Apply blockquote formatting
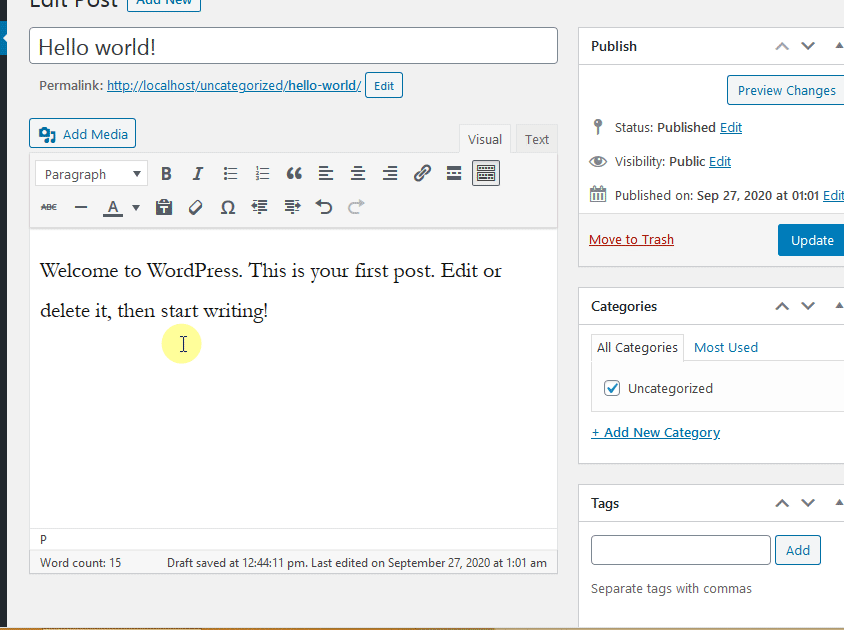This screenshot has width=844, height=630. [293, 173]
